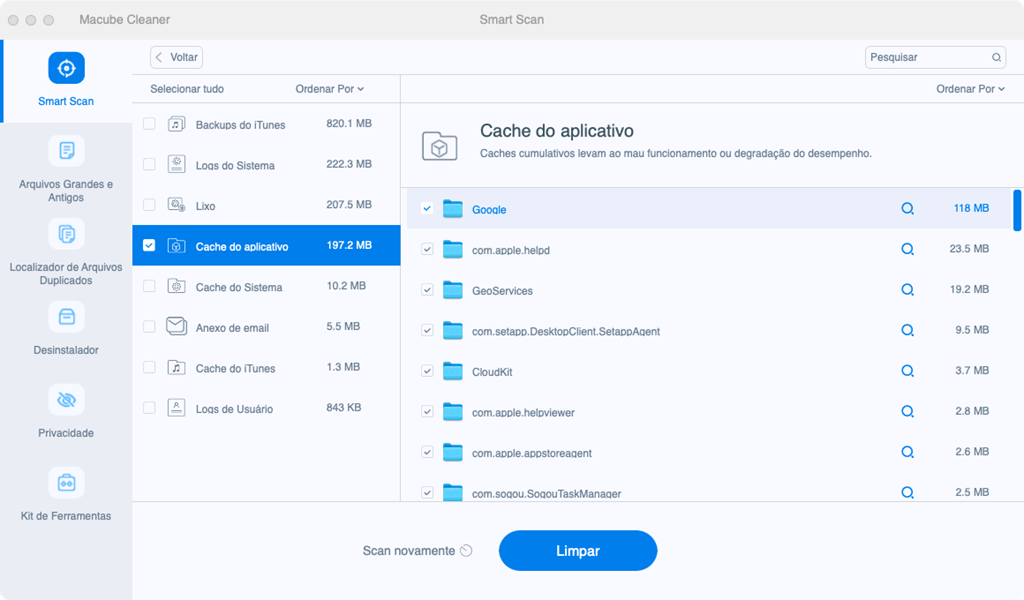Reveal Google folder with magnifier icon

click(x=907, y=208)
